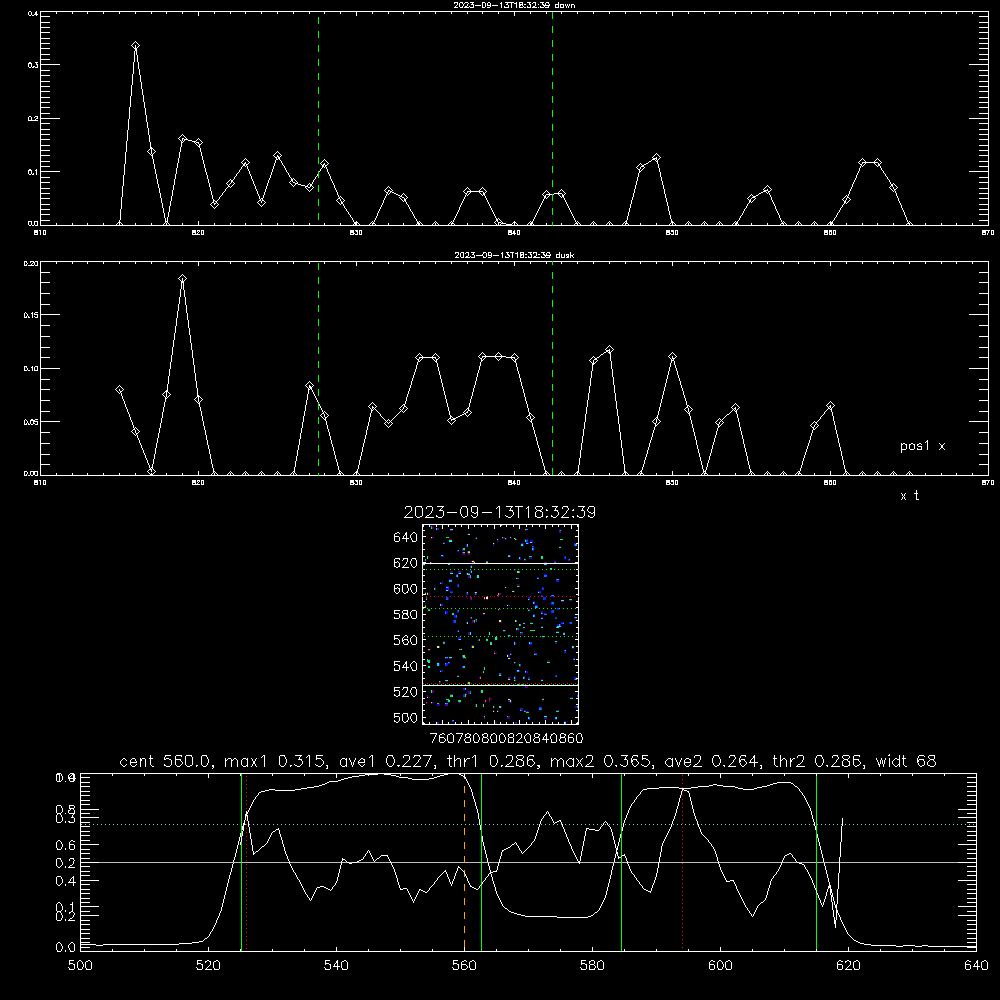The width and height of the screenshot is (1000, 1000).
Task: Click the red dotted horizontal line in the image
Action: [x=500, y=596]
